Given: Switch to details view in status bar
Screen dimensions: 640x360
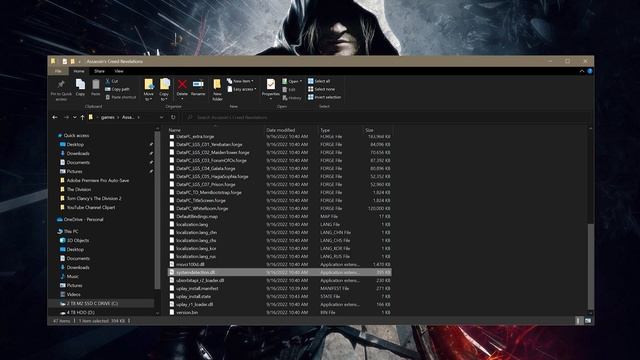Looking at the screenshot, I should (x=578, y=321).
